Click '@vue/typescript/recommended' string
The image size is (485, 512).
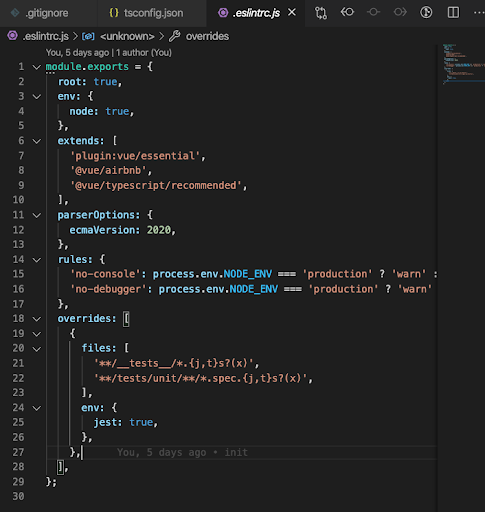point(156,185)
